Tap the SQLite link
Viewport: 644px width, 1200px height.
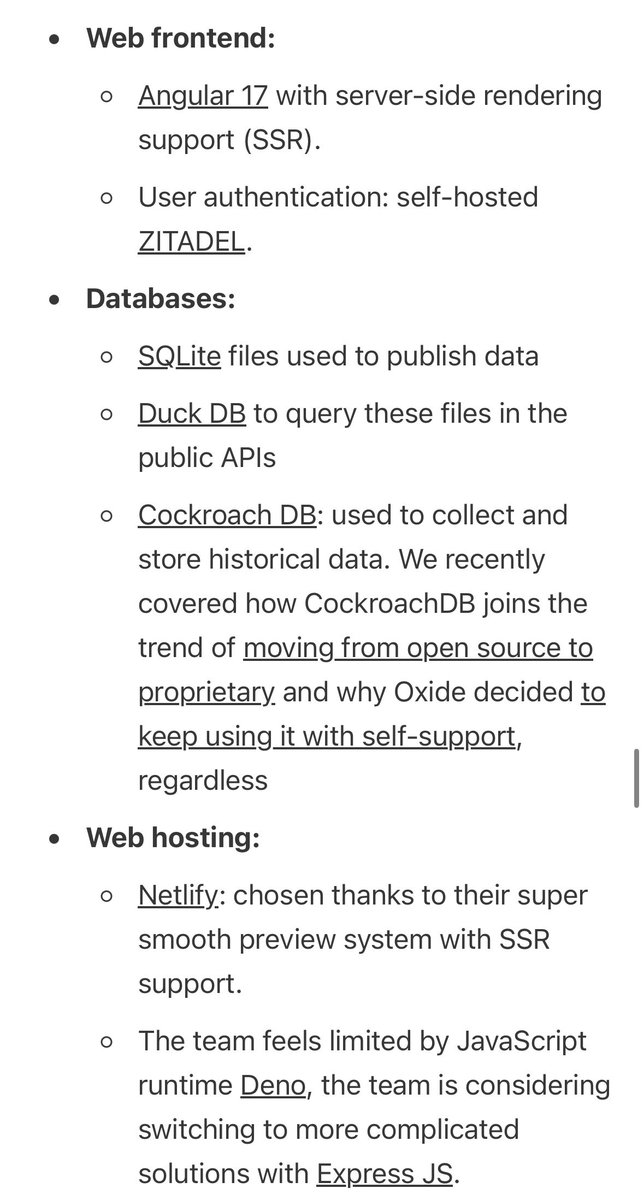point(179,356)
